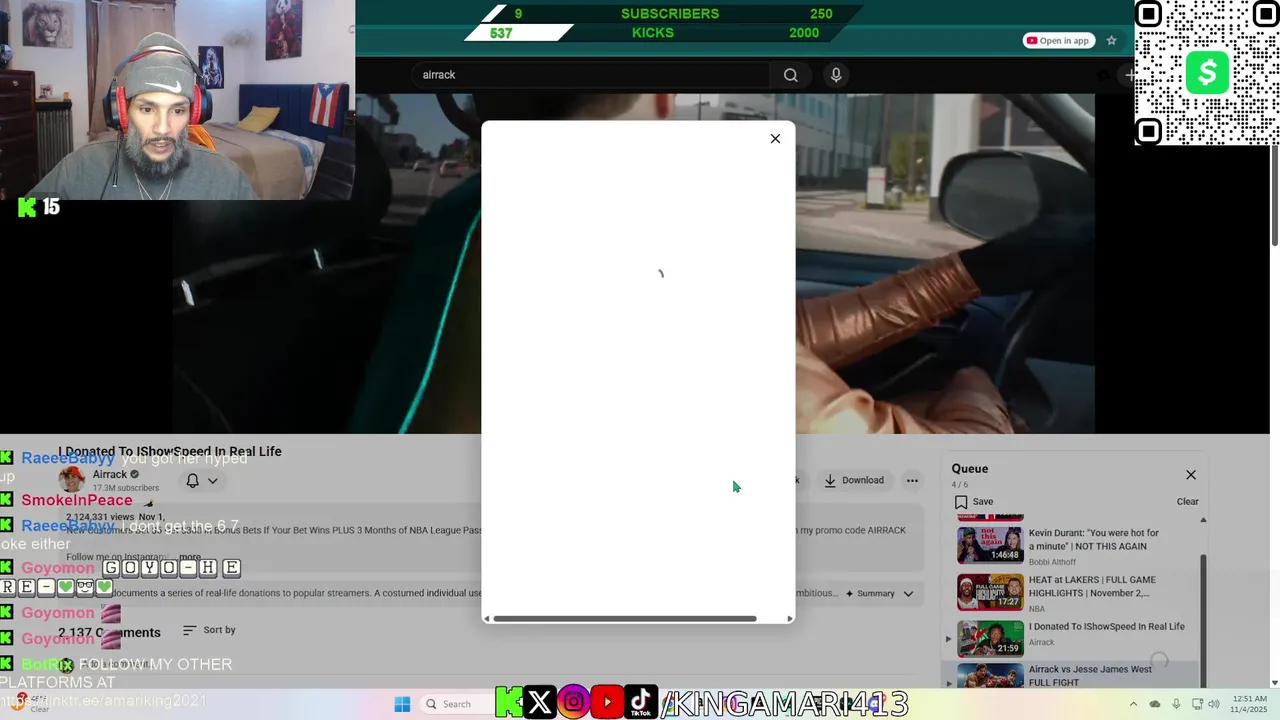This screenshot has width=1280, height=720.
Task: Click dialog scrollbar left arrow
Action: click(x=487, y=619)
